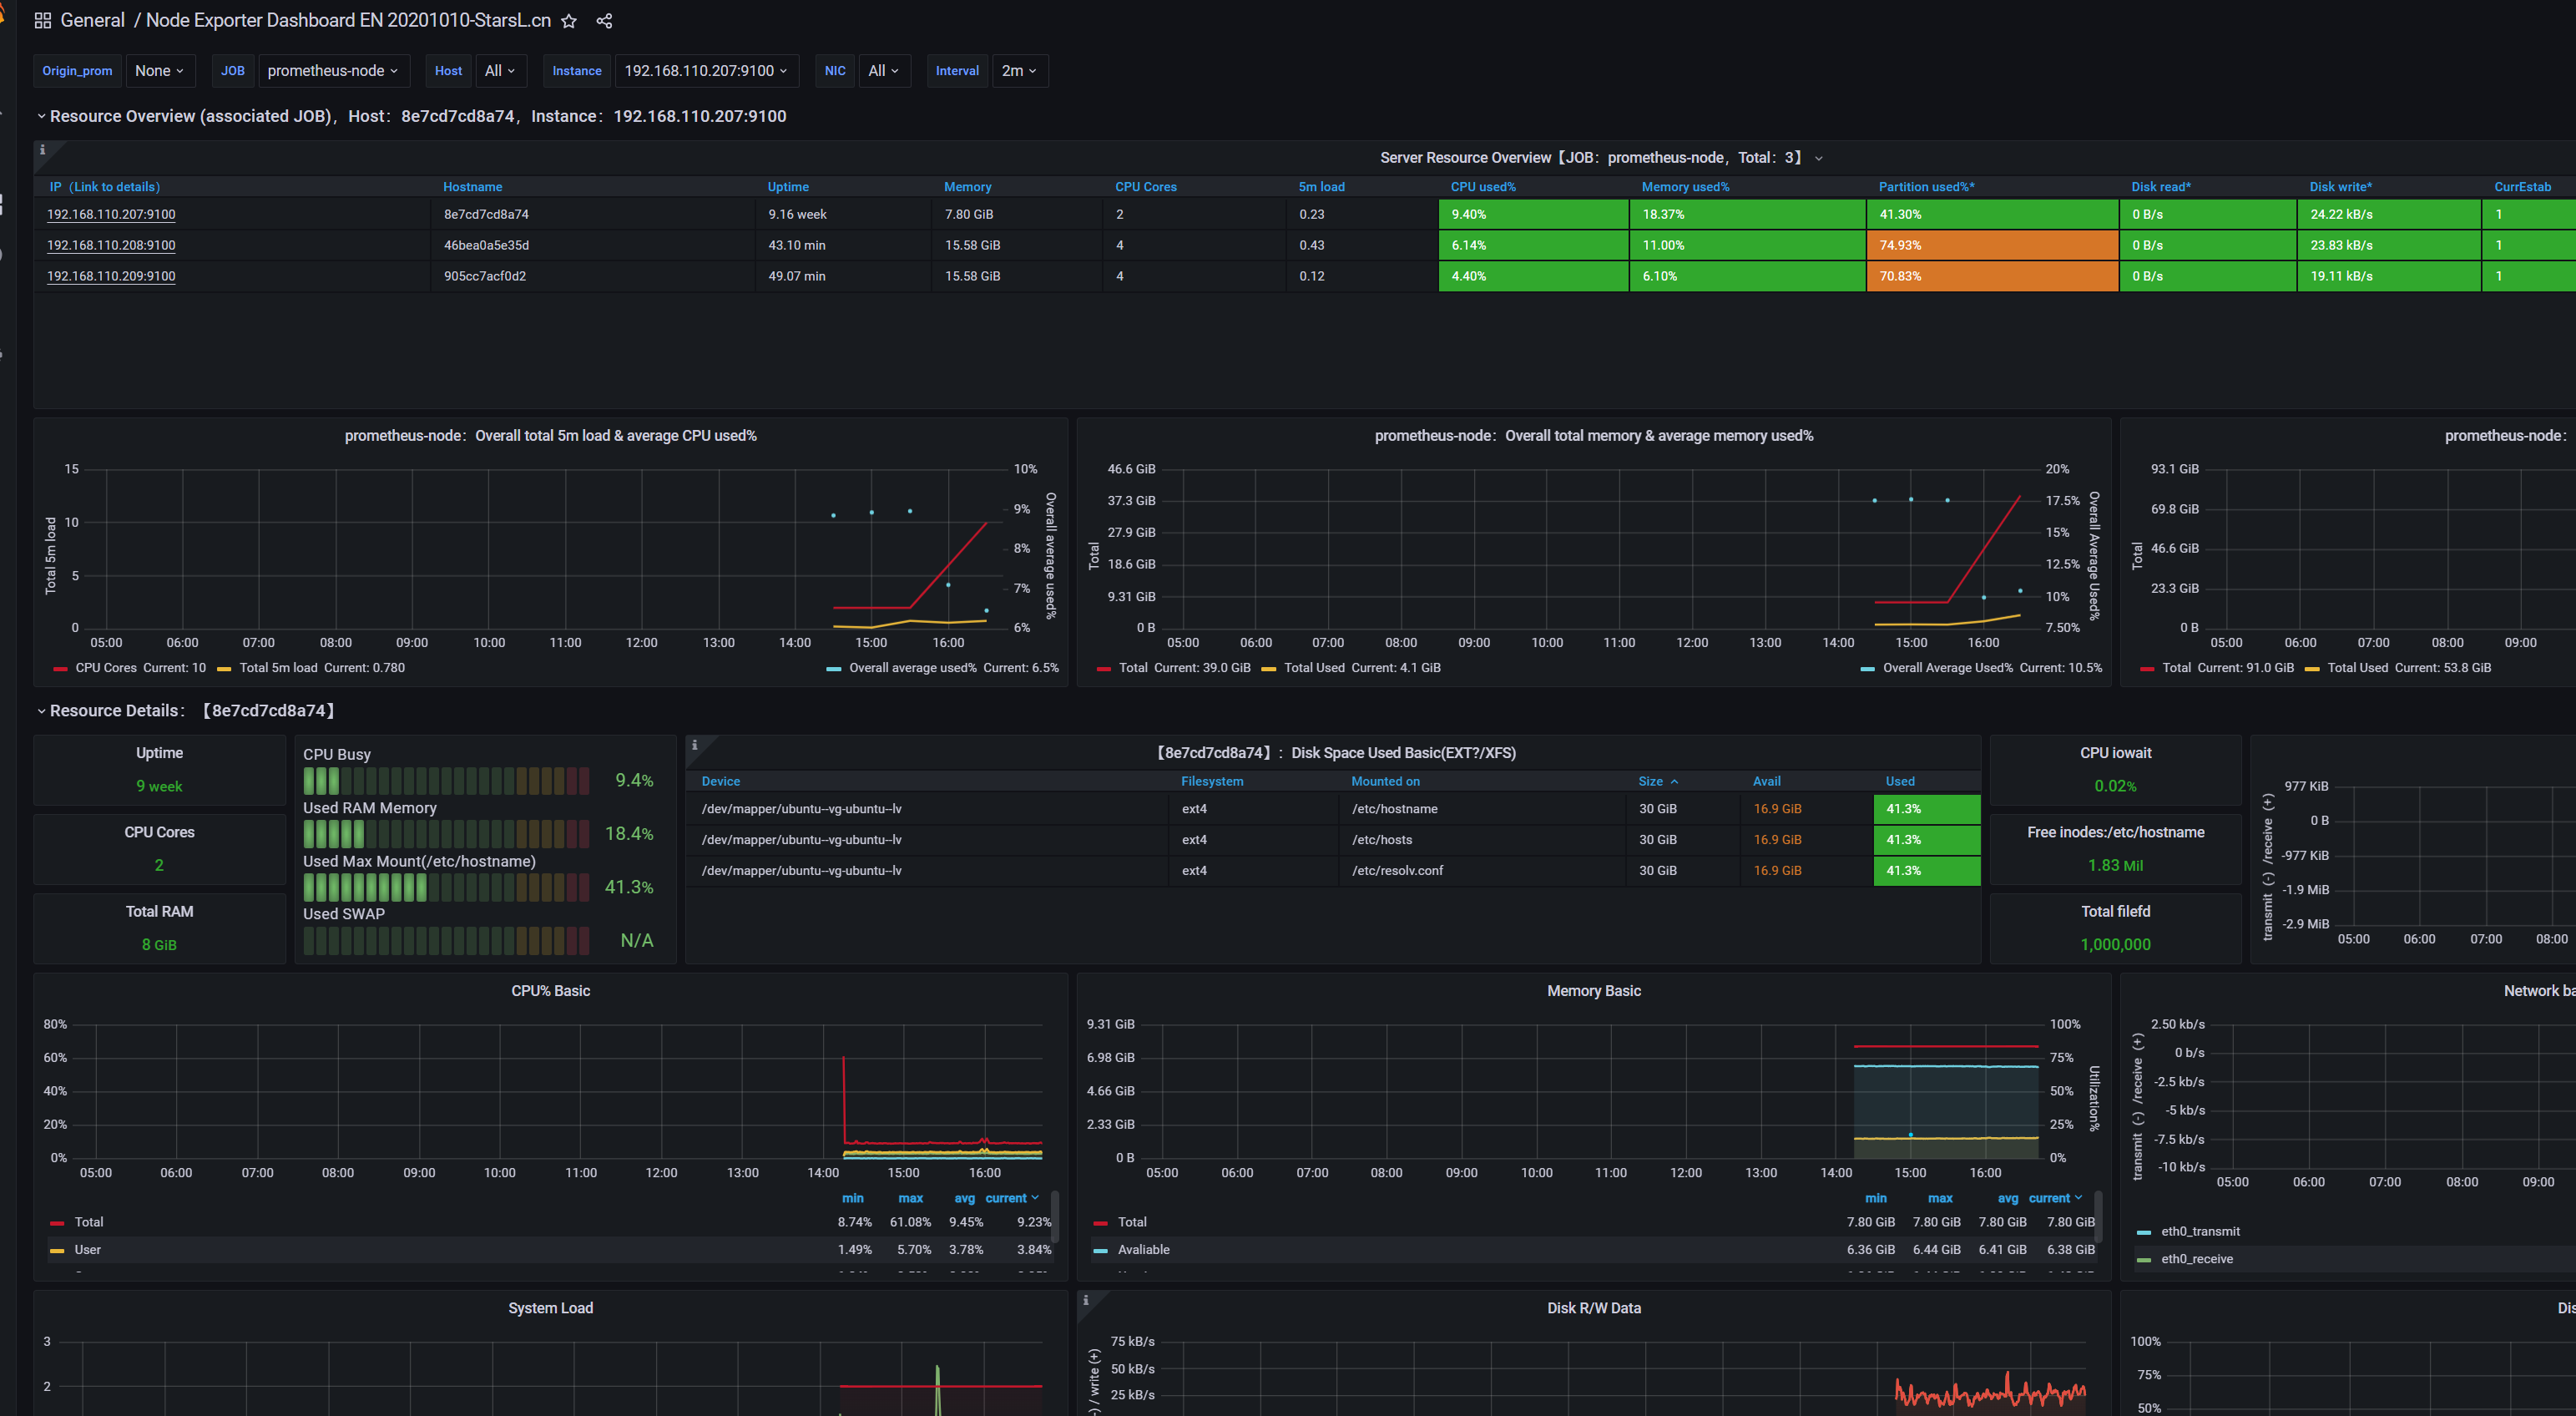
Task: Open the System Load panel title
Action: [x=550, y=1308]
